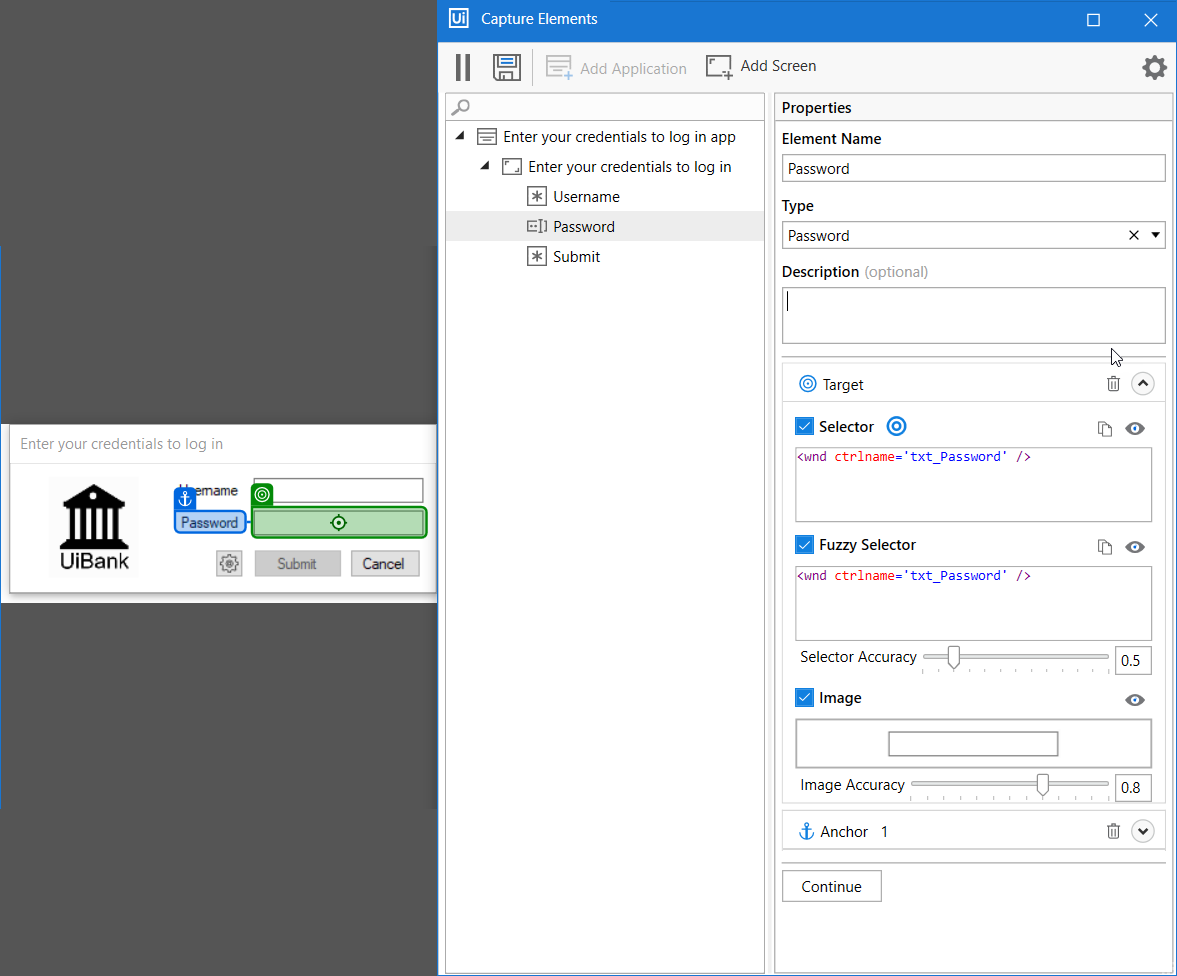Copy the Fuzzy Selector value

click(x=1105, y=547)
